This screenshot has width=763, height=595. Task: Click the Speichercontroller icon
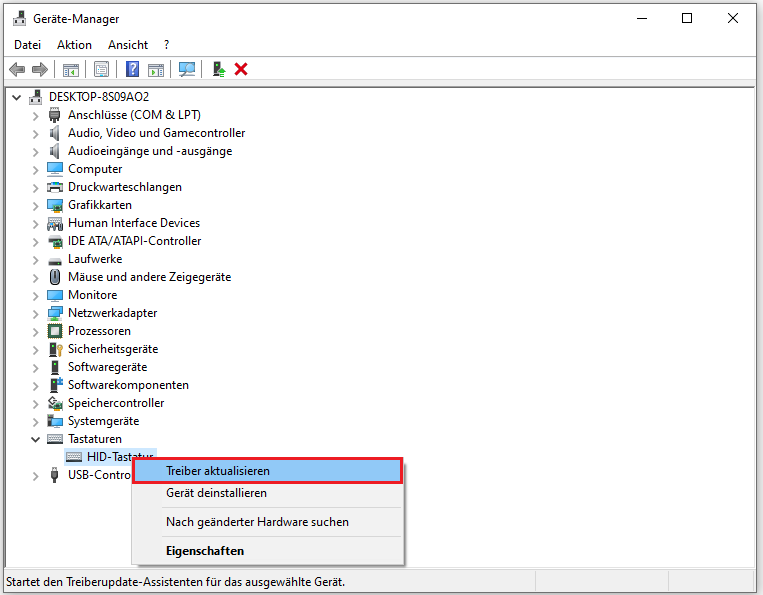(x=55, y=403)
